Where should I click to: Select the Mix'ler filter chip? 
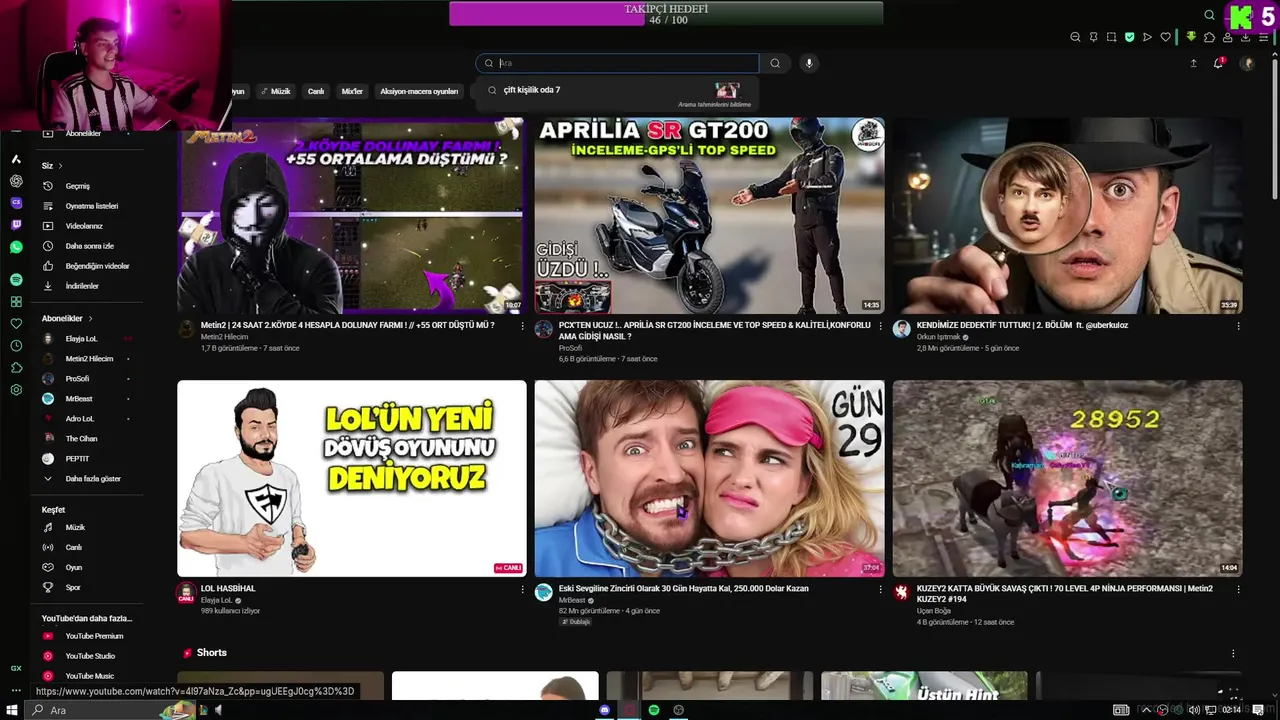[352, 91]
